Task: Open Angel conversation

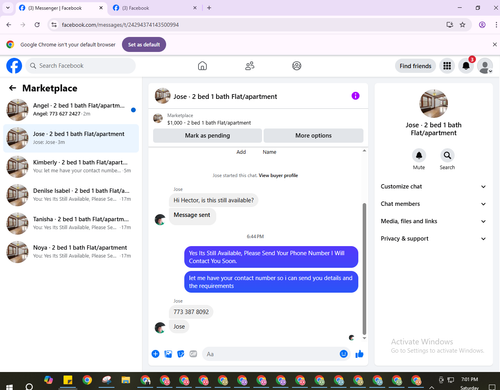Action: (71, 110)
